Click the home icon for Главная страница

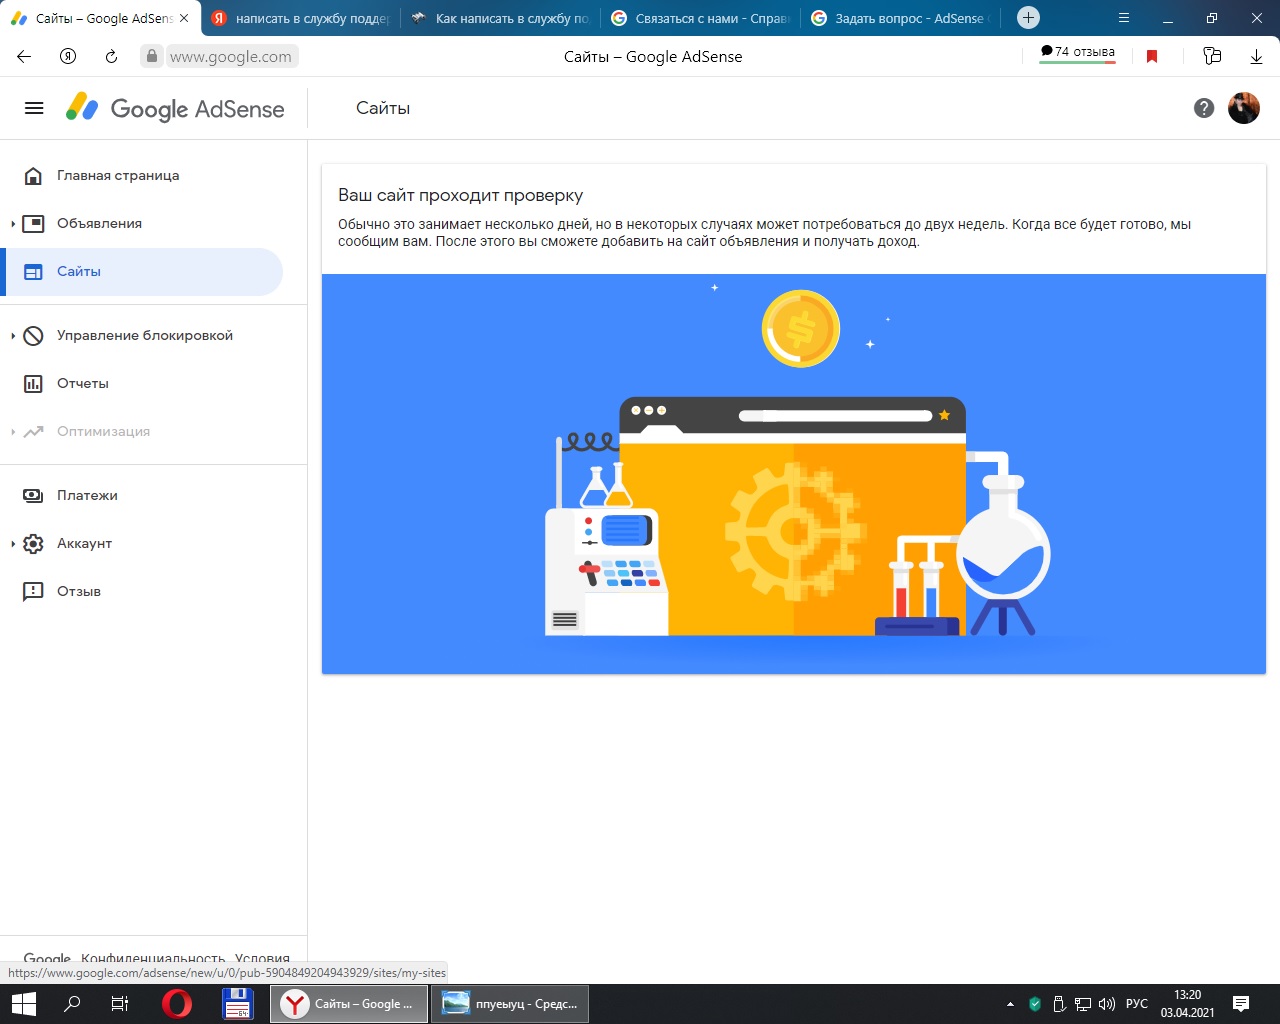tap(33, 176)
